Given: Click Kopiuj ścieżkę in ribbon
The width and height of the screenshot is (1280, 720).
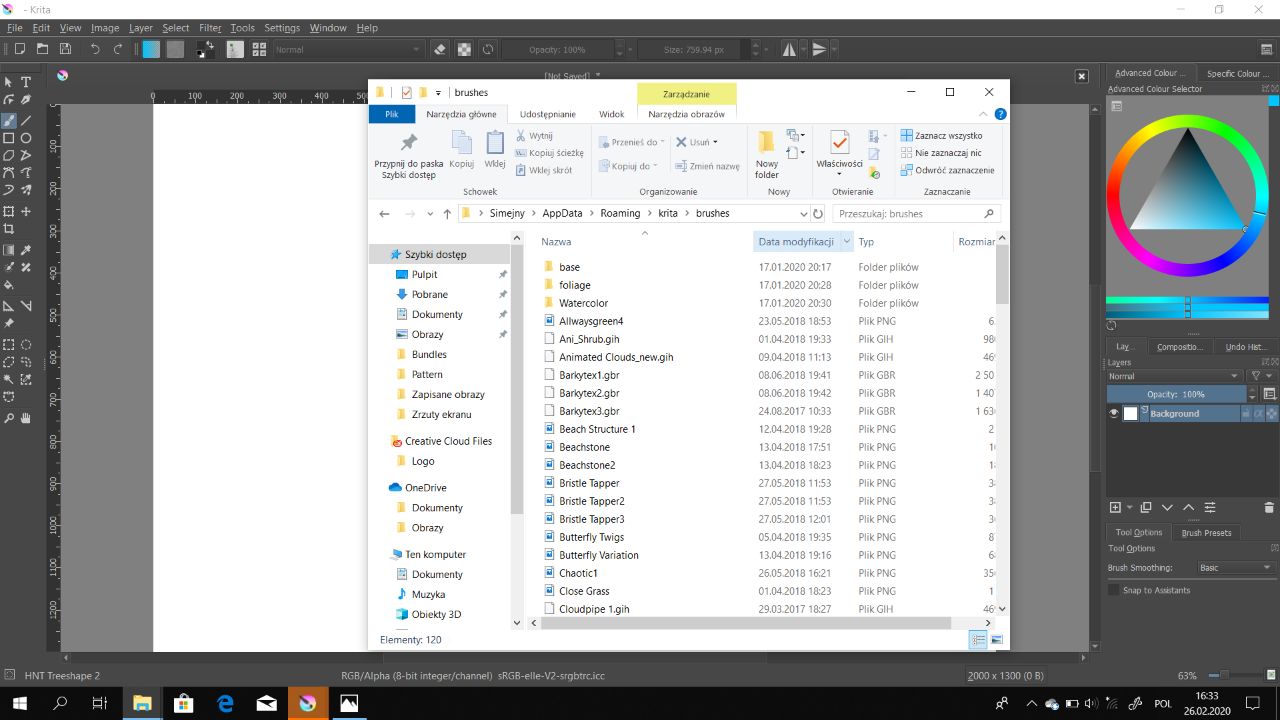Looking at the screenshot, I should pyautogui.click(x=549, y=153).
